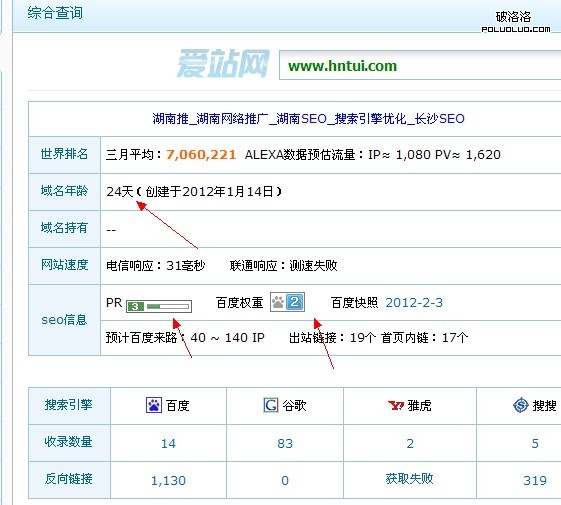Click the 百度权重 label text

(240, 303)
